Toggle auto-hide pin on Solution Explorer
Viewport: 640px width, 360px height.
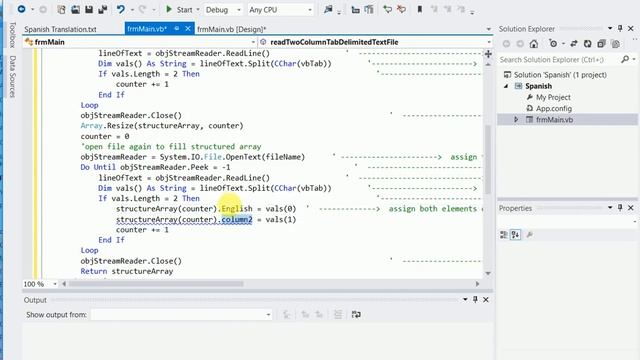pos(620,29)
